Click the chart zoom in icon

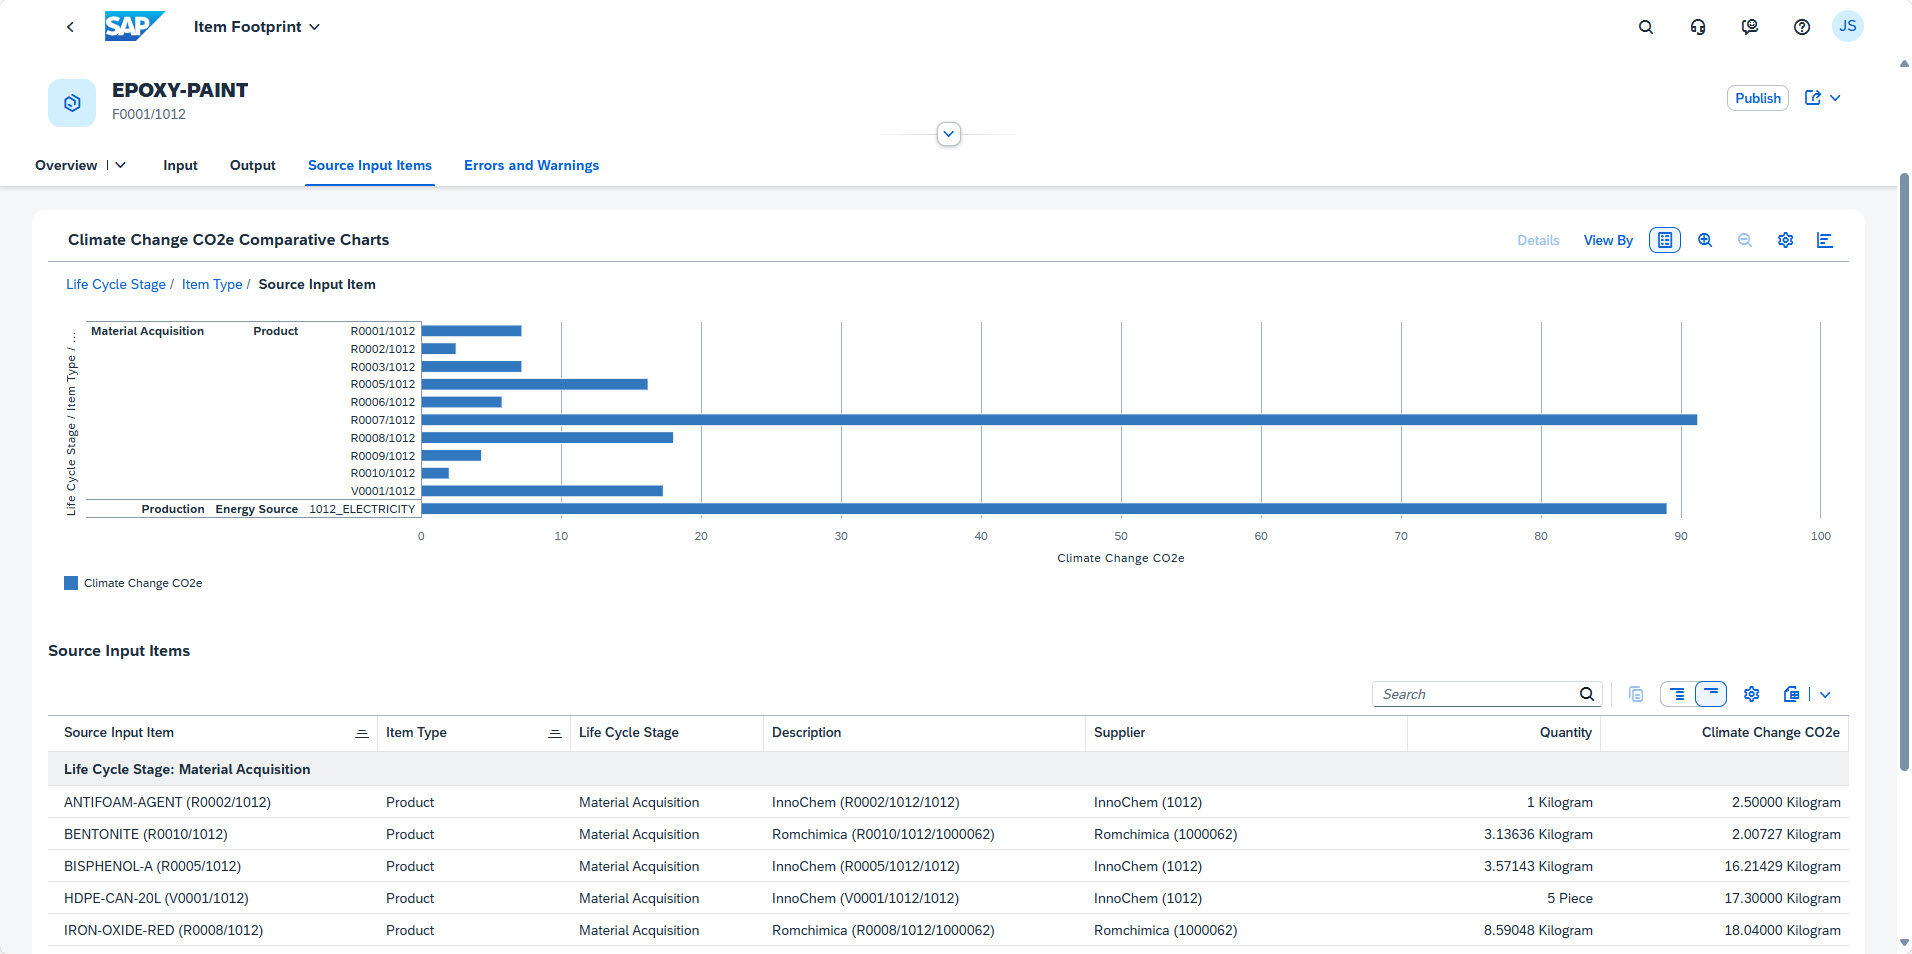[x=1705, y=240]
